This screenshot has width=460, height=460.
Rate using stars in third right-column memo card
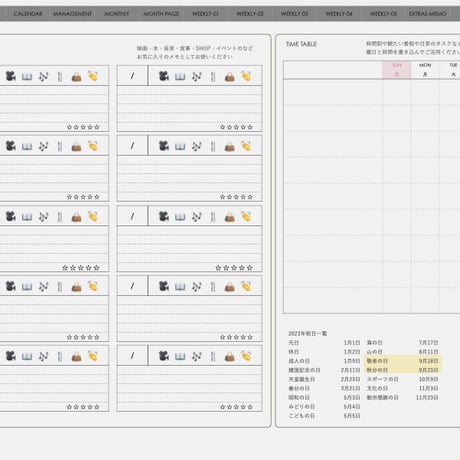coord(234,267)
